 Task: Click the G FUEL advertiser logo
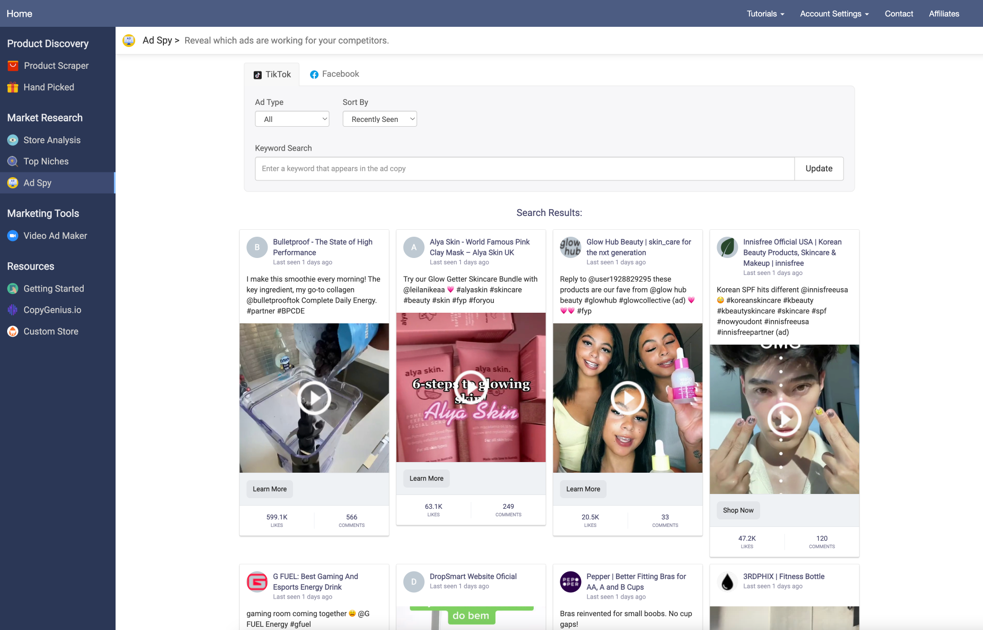point(257,582)
